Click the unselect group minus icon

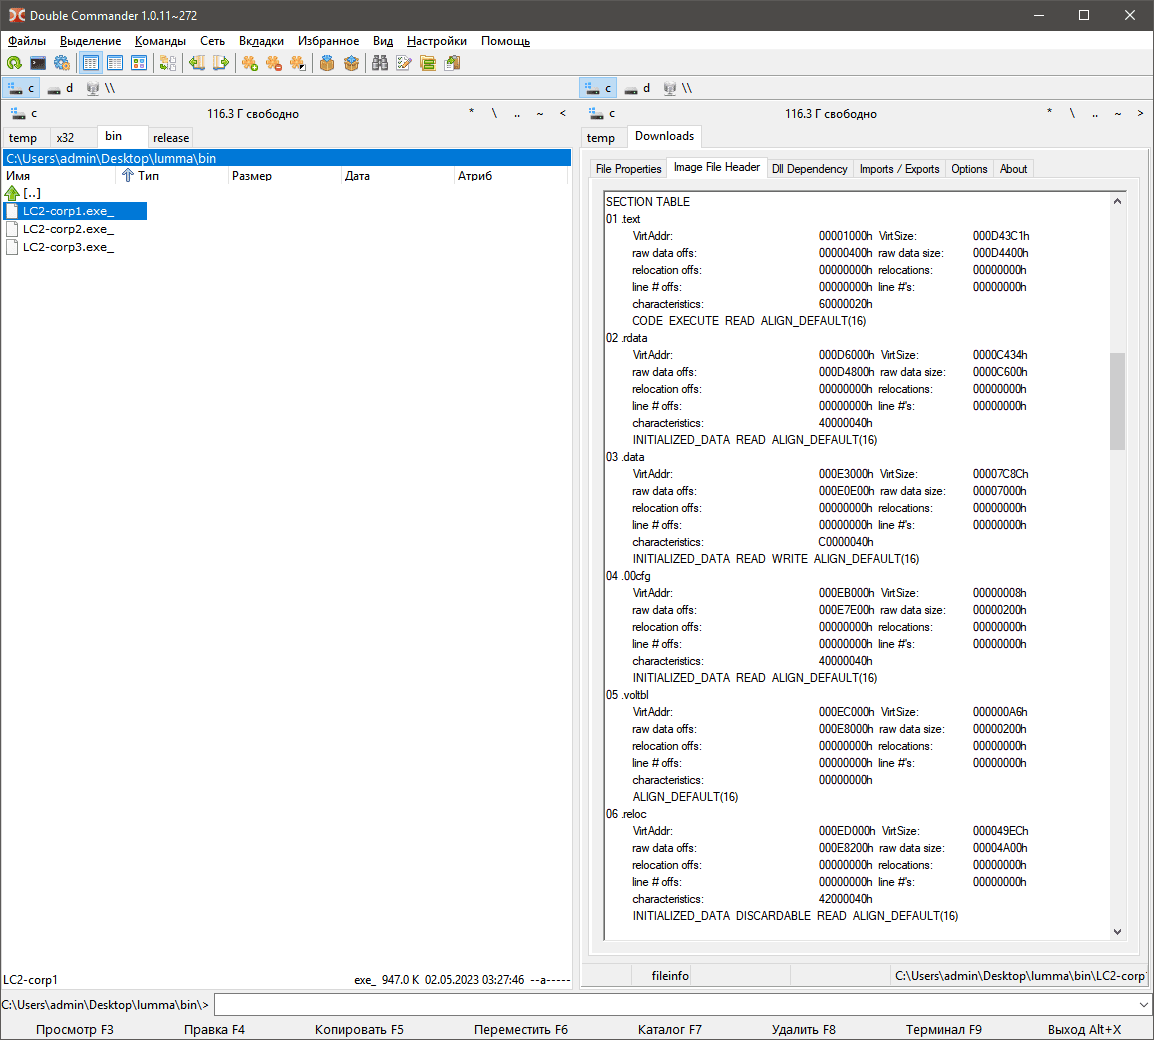[273, 63]
